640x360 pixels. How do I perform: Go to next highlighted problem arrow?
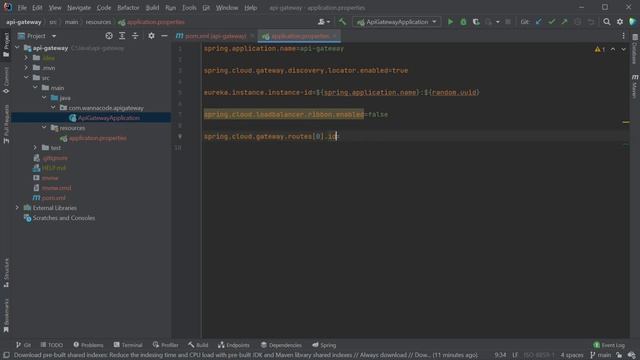tap(623, 49)
